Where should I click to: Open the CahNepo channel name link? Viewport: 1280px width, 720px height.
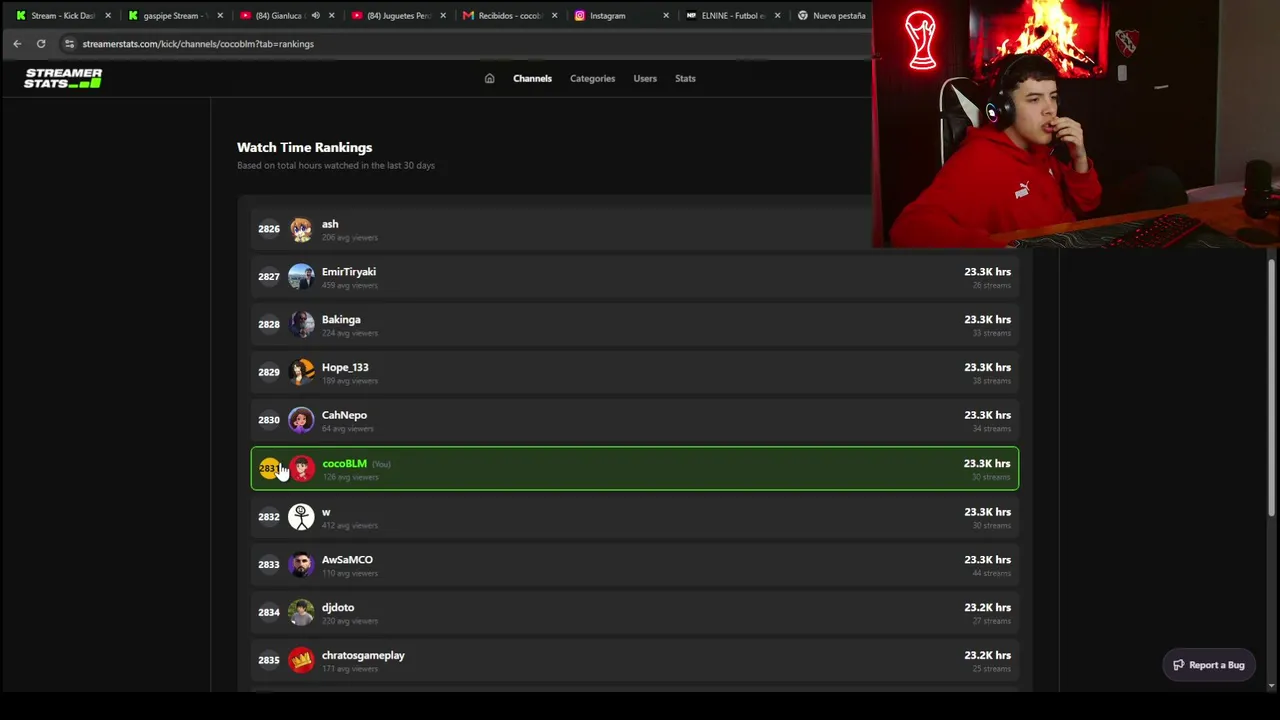pyautogui.click(x=344, y=415)
